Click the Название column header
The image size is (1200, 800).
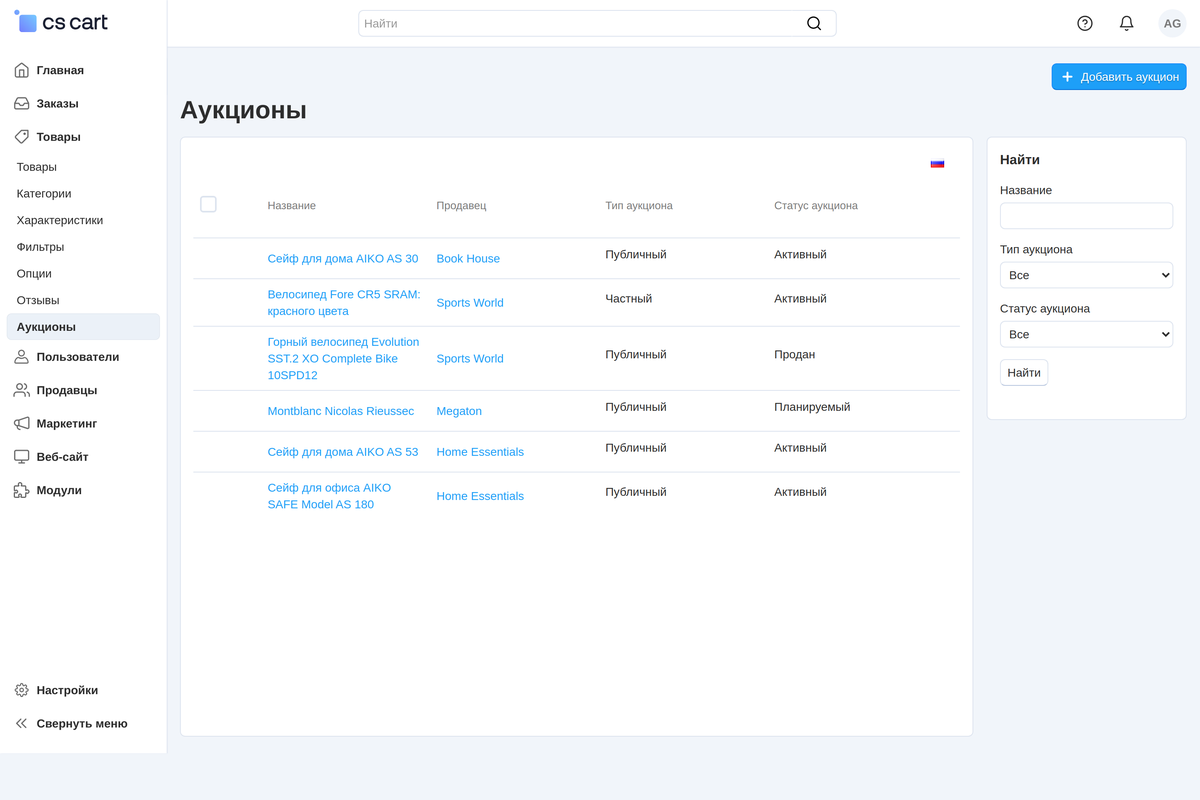tap(292, 205)
